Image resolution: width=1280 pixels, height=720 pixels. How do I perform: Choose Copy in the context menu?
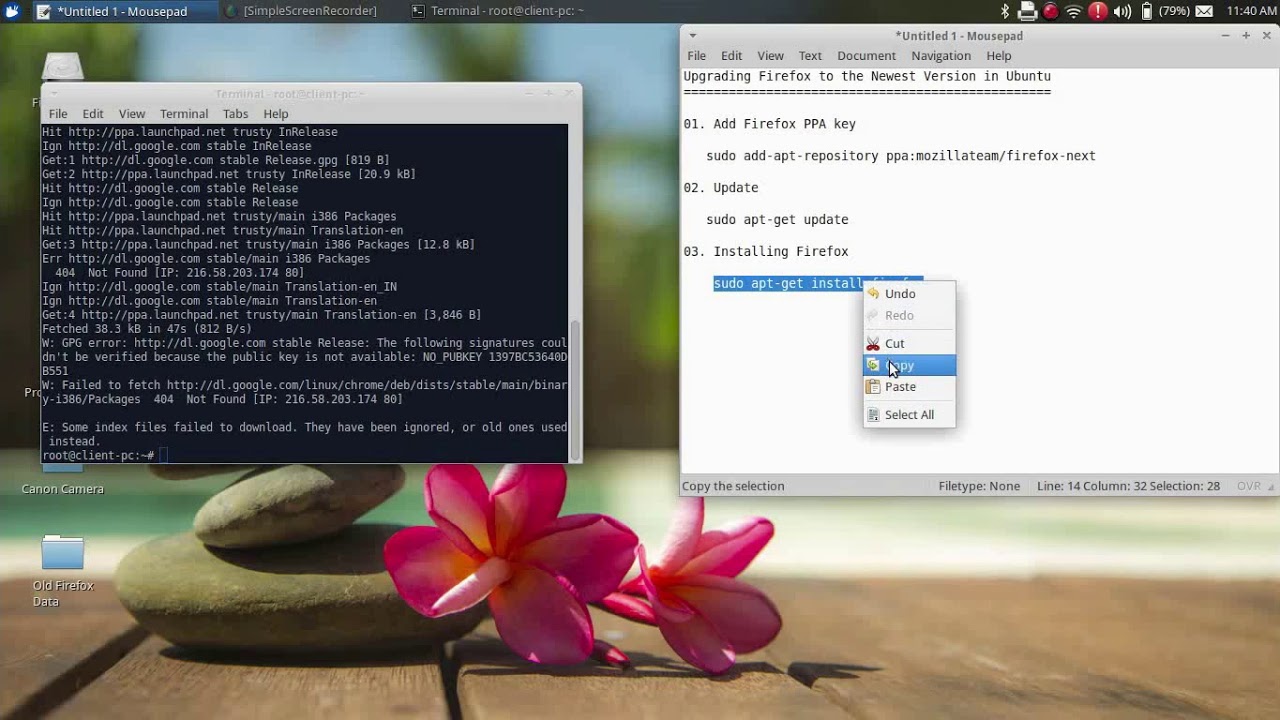(909, 366)
